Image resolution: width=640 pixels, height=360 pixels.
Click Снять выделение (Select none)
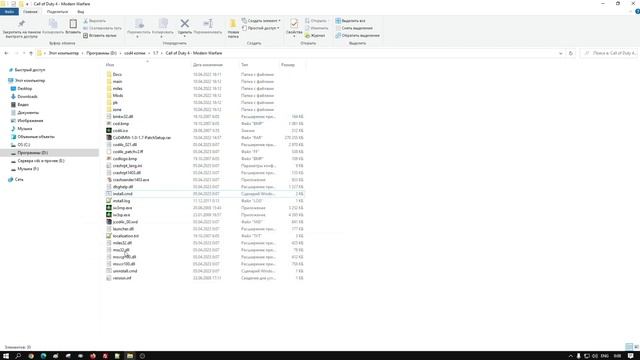[354, 28]
